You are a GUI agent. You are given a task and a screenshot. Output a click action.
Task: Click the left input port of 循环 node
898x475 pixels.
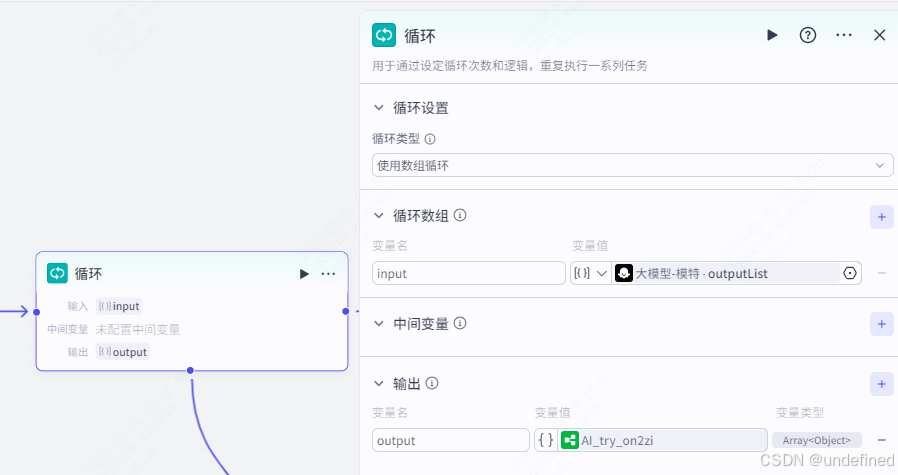[37, 312]
